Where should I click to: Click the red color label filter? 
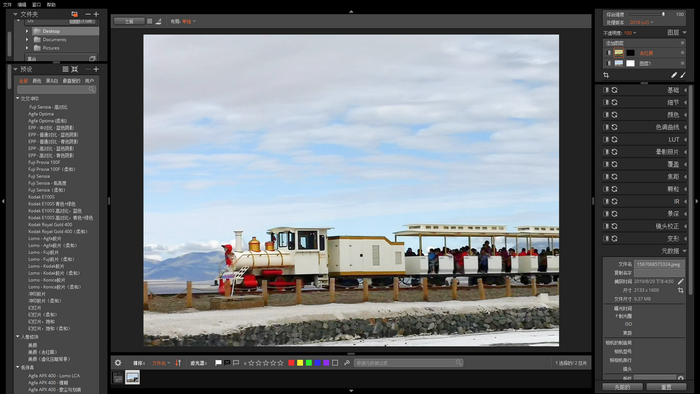291,363
